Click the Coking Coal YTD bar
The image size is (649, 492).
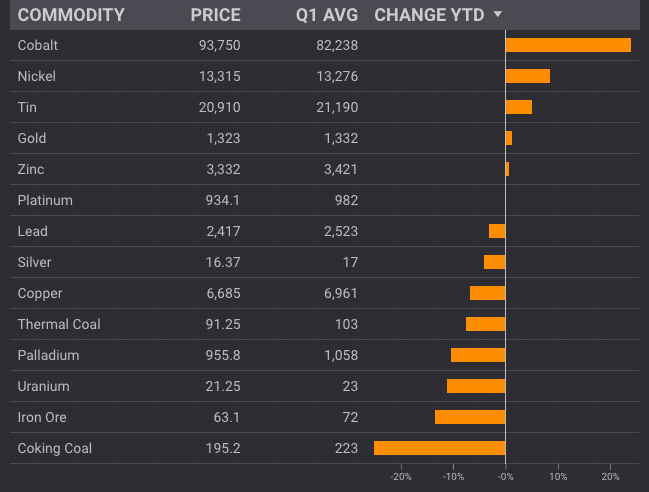tap(440, 448)
